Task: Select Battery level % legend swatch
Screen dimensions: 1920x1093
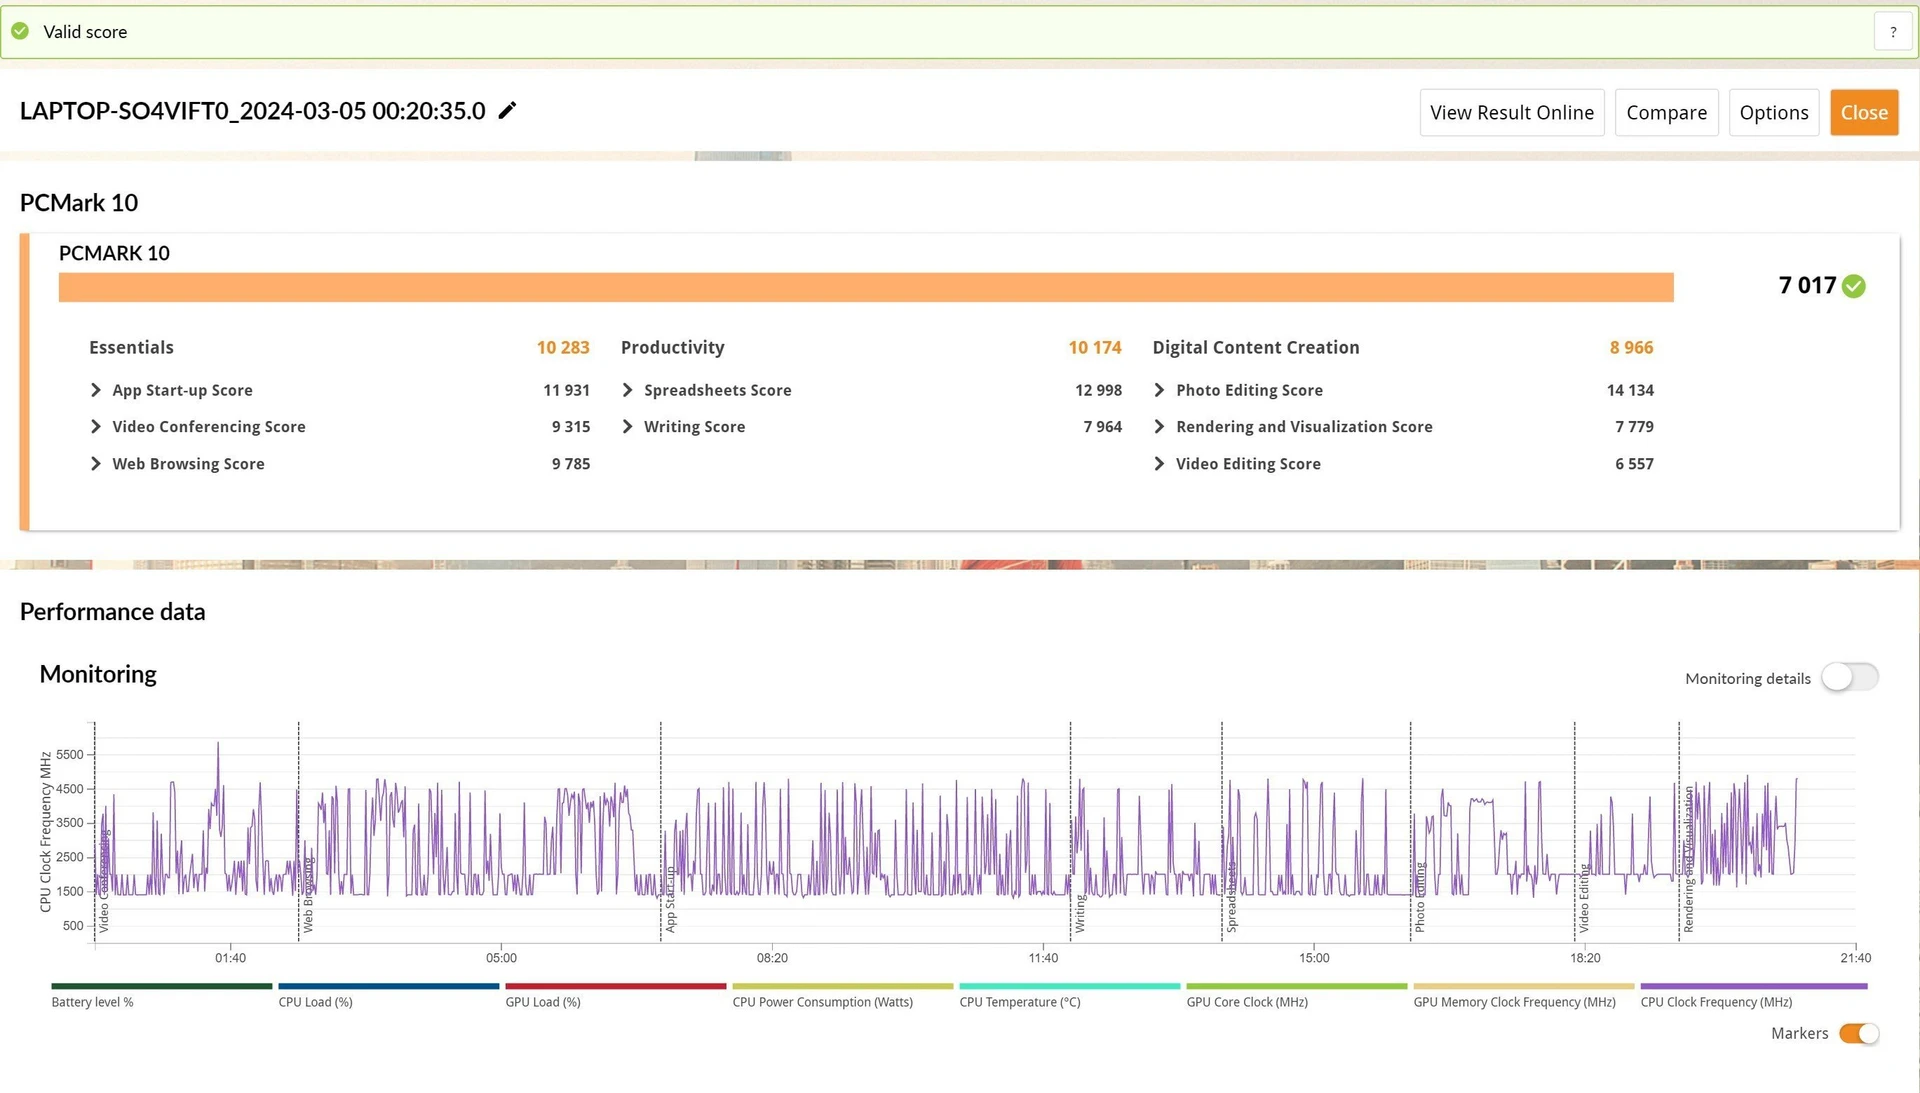Action: tap(161, 986)
